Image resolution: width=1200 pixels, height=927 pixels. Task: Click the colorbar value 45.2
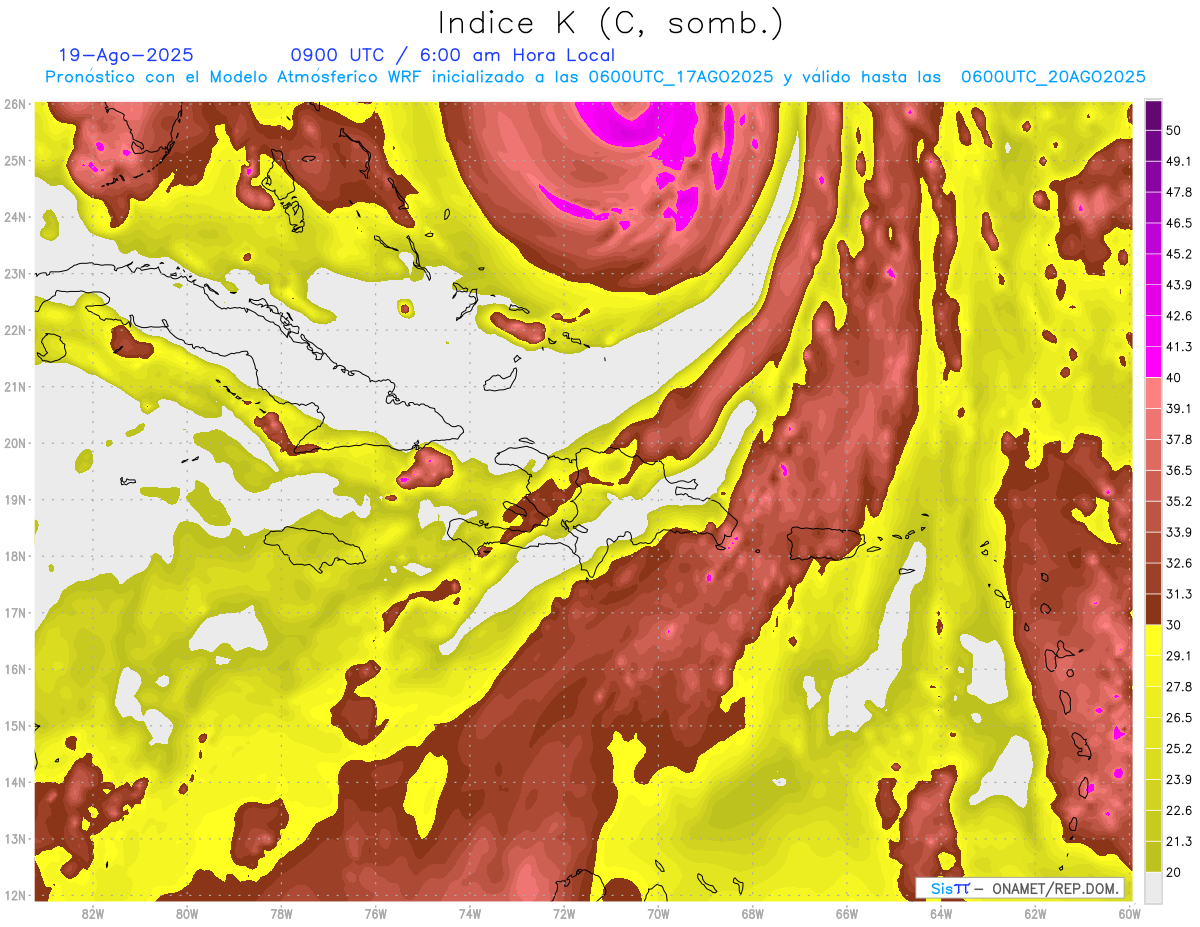(1179, 254)
